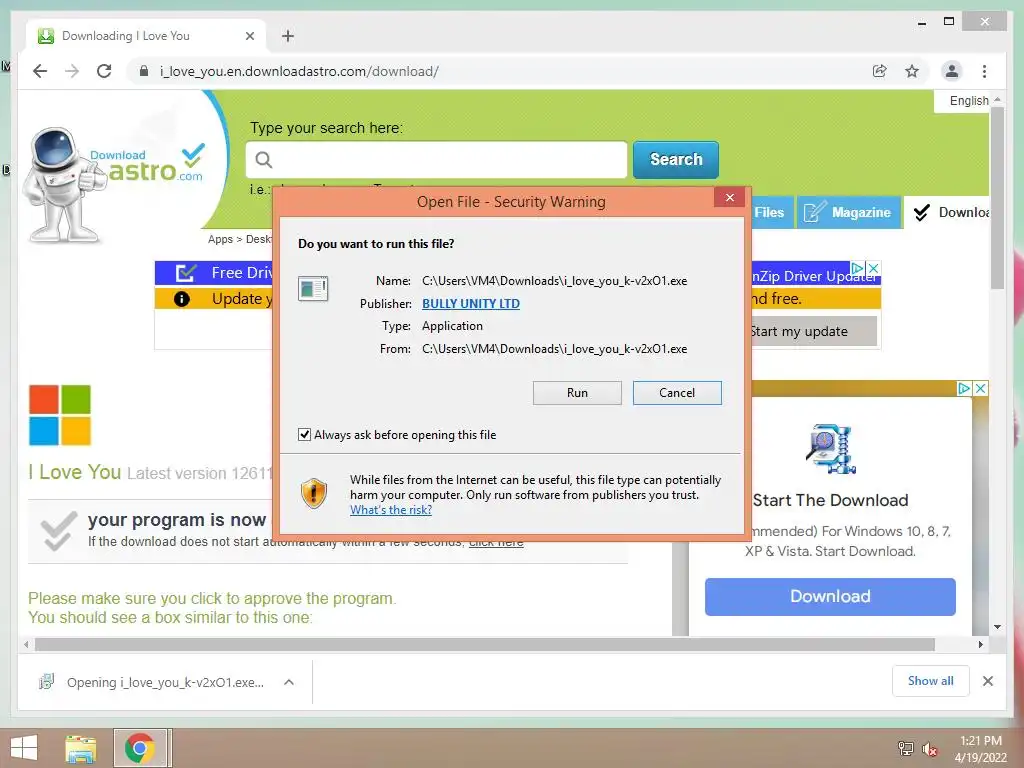Click the blue Search button
Viewport: 1024px width, 768px height.
(x=676, y=159)
